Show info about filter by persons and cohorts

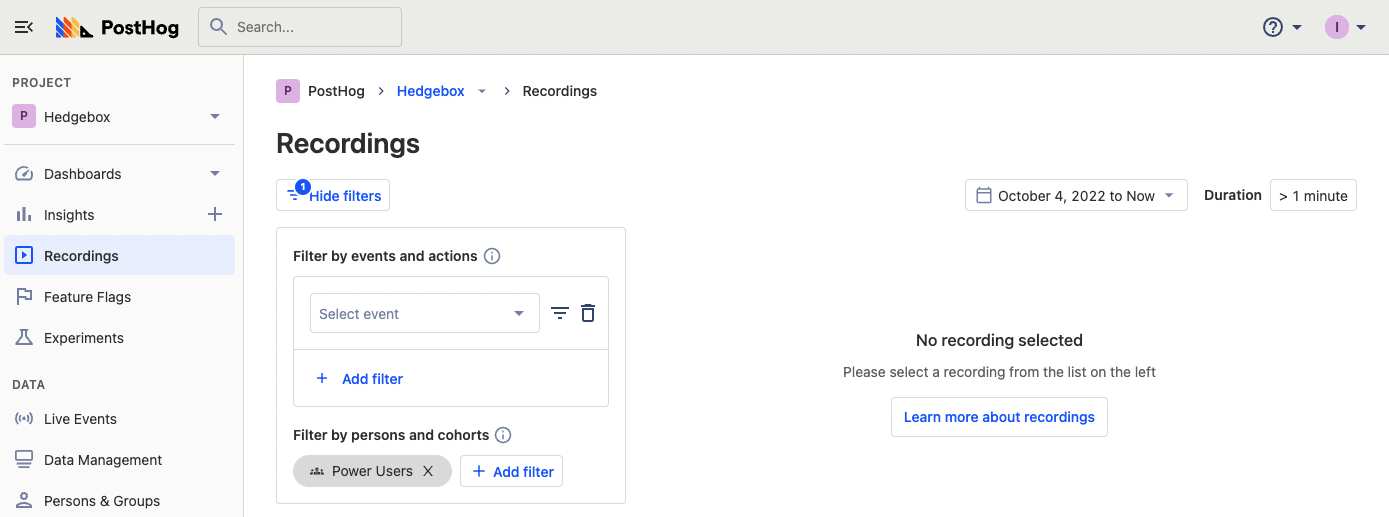504,435
